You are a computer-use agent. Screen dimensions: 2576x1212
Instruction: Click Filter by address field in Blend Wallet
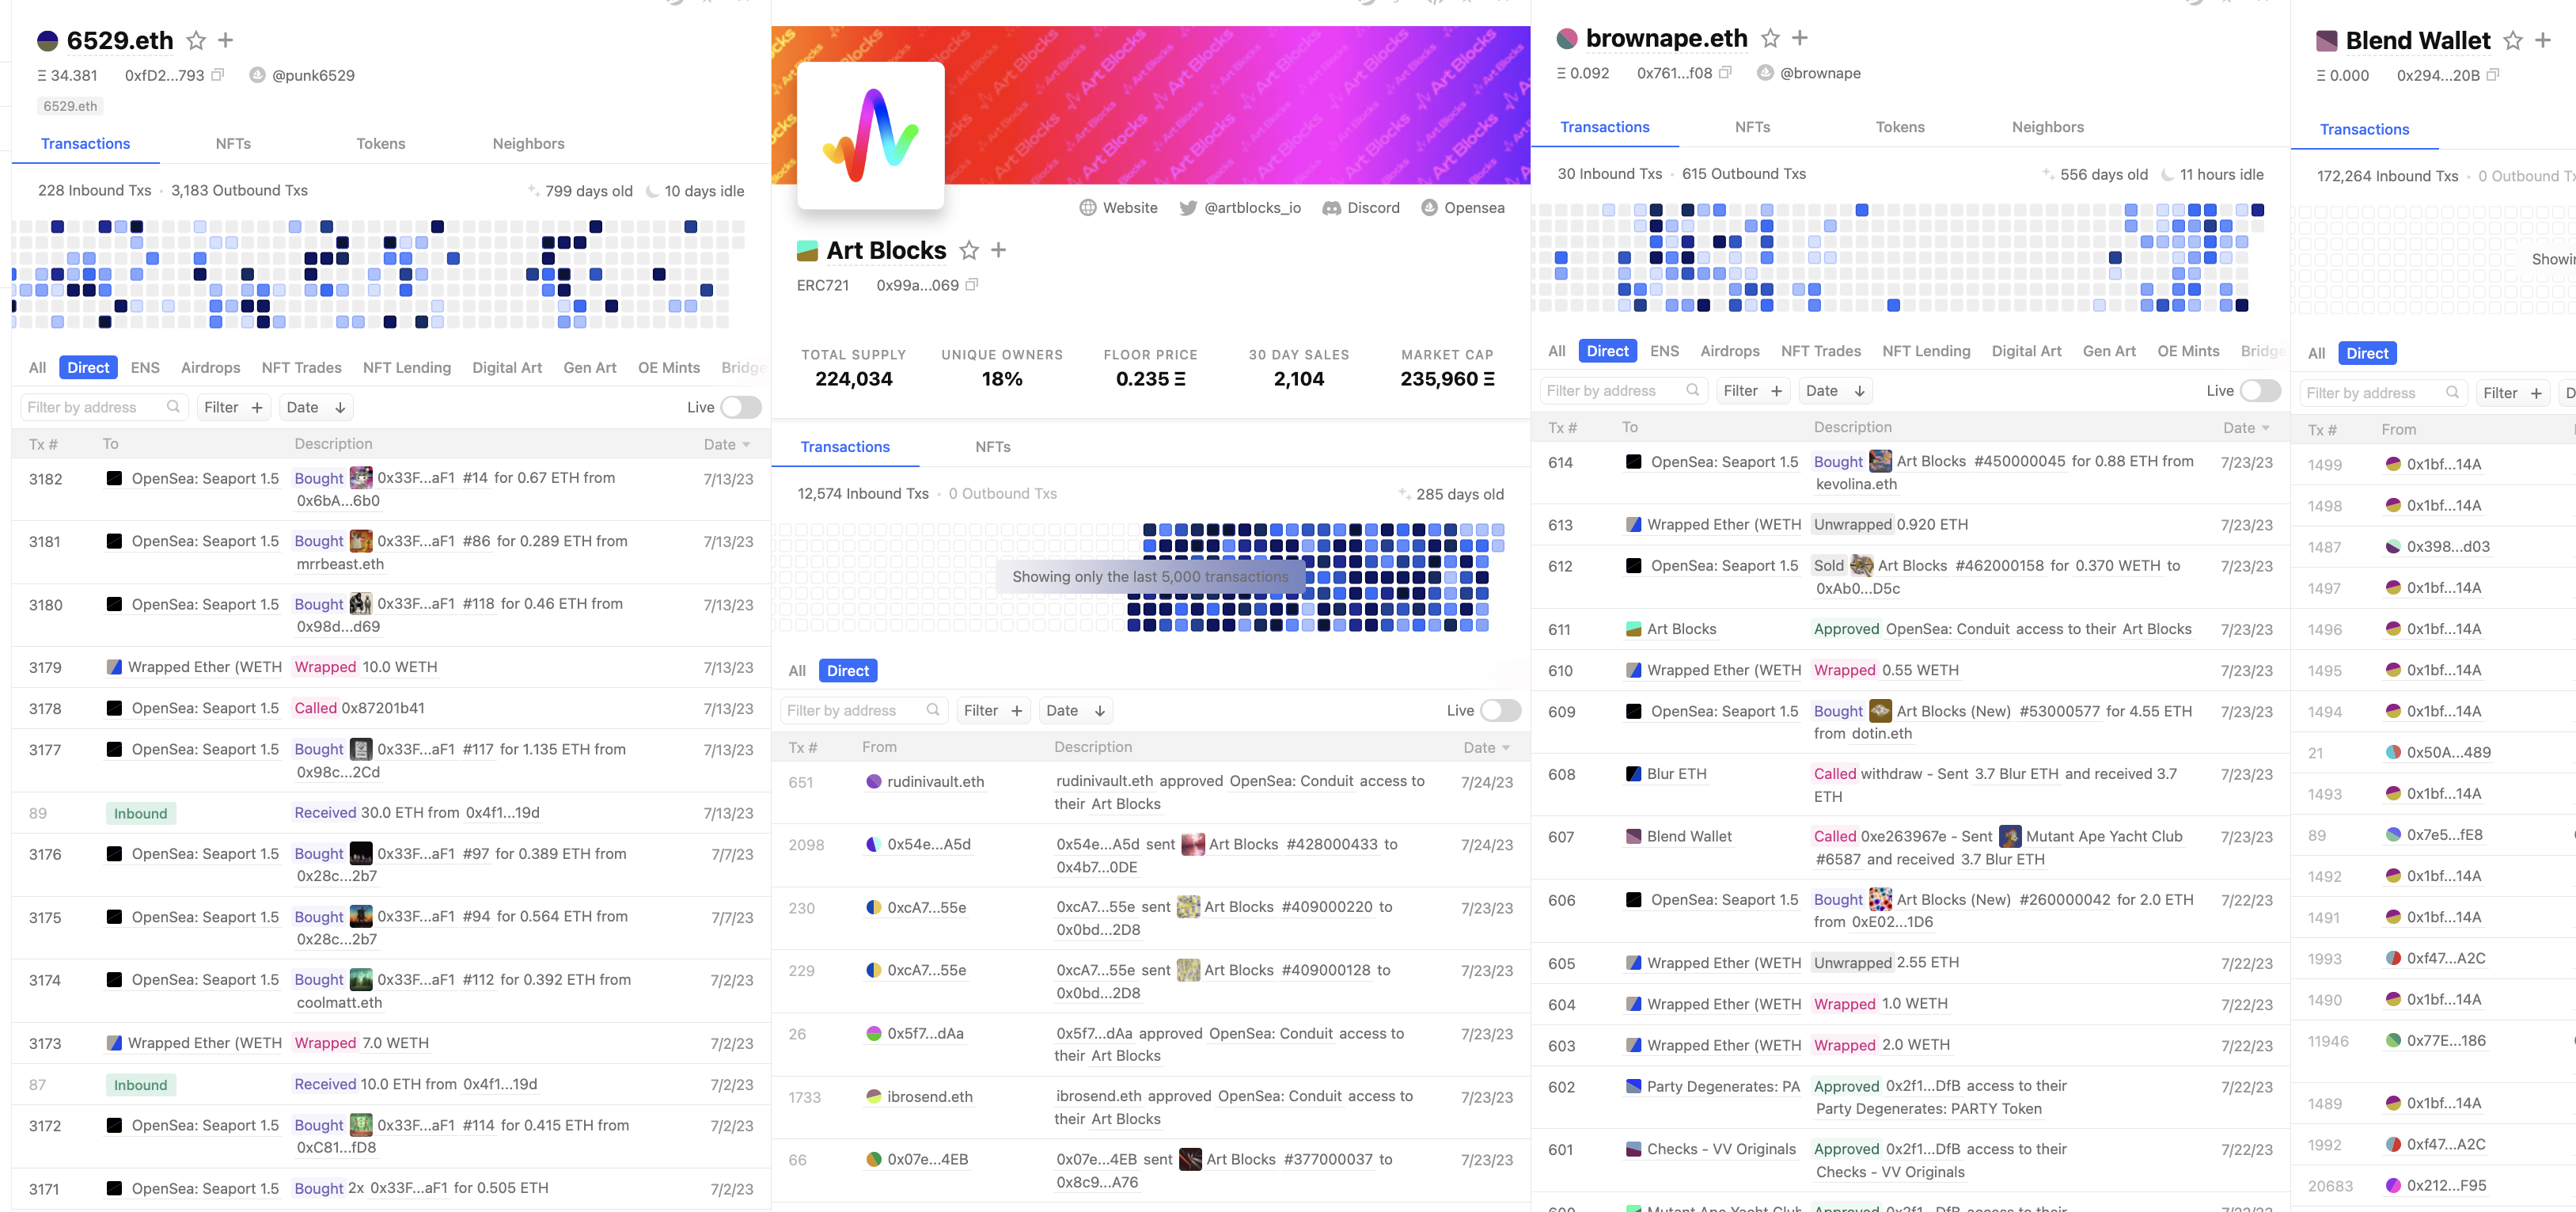coord(2384,393)
